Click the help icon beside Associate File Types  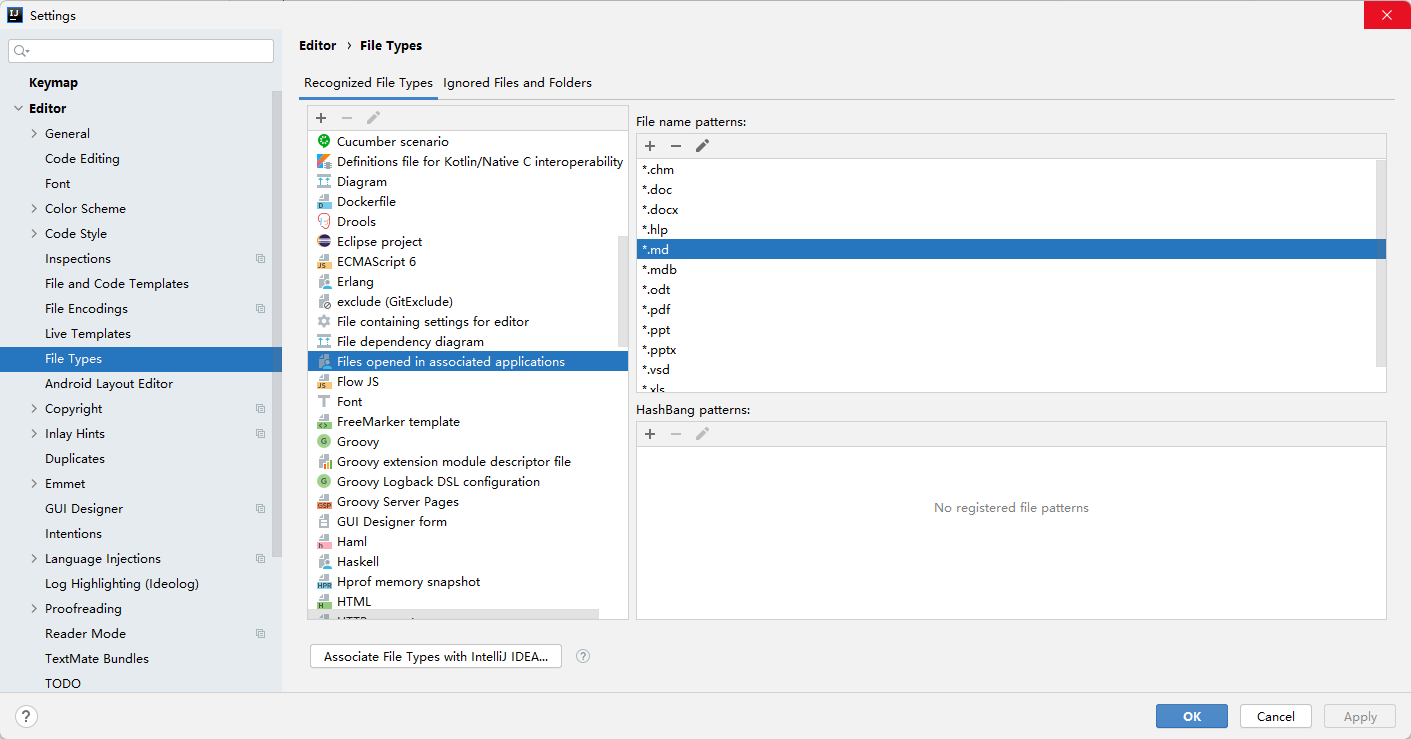(x=583, y=657)
